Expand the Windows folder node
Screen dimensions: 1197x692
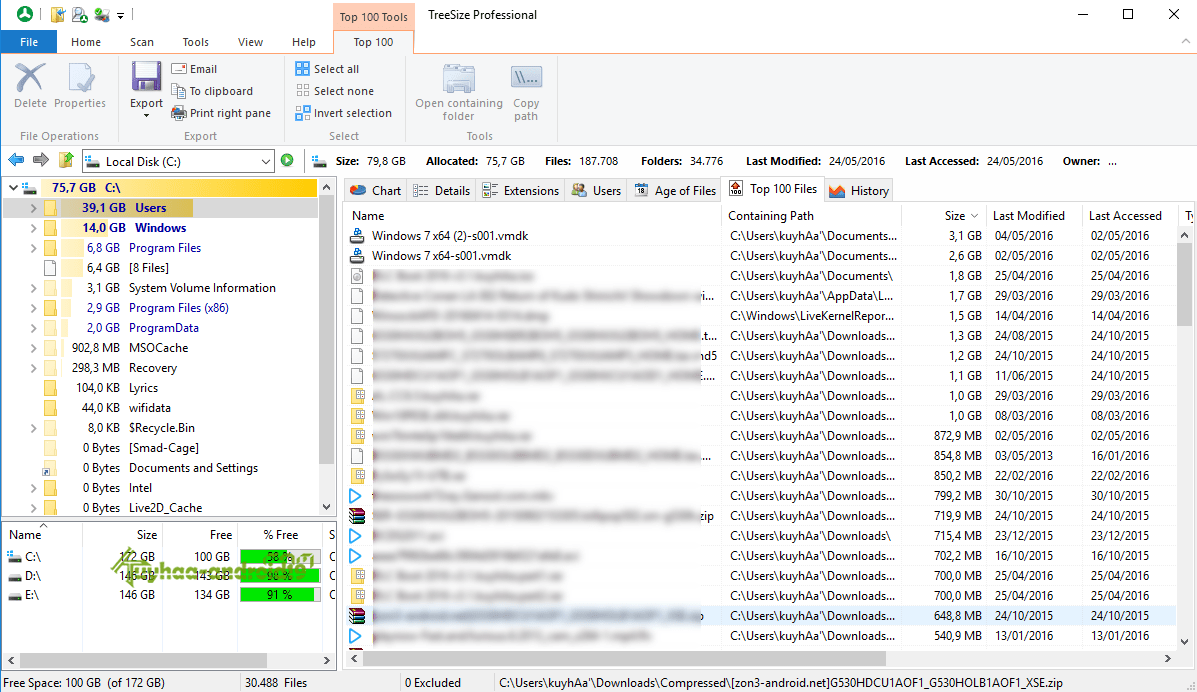(33, 228)
